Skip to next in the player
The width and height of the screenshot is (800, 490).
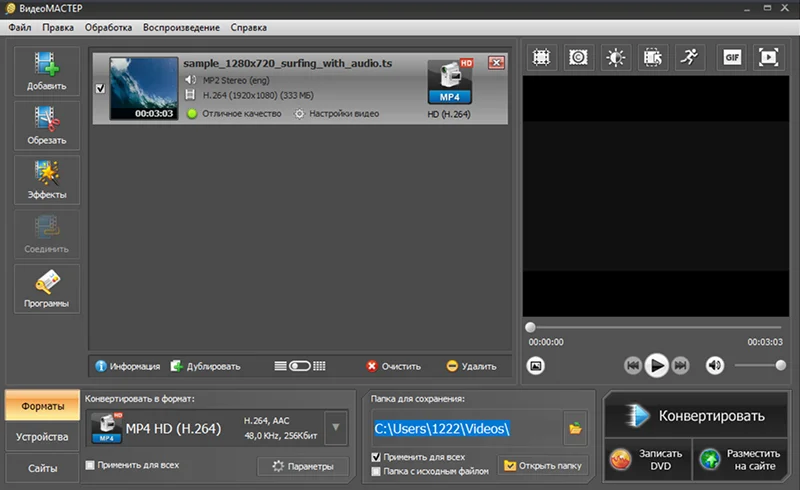[x=680, y=365]
